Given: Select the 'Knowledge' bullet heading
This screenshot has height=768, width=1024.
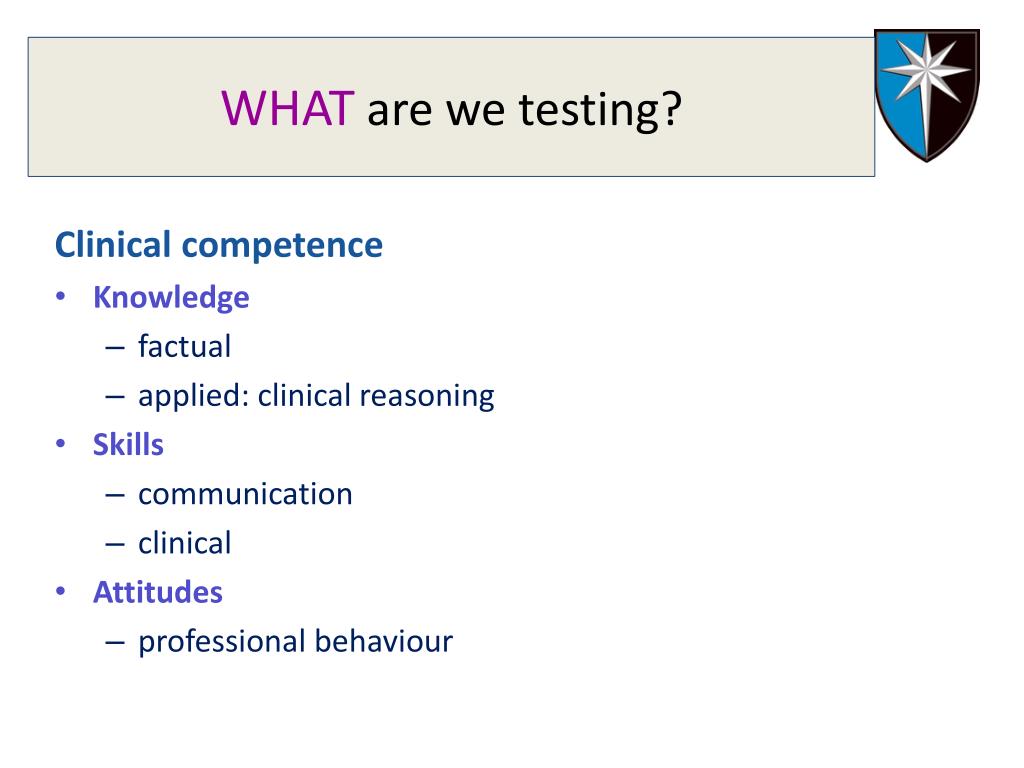Looking at the screenshot, I should [x=171, y=298].
